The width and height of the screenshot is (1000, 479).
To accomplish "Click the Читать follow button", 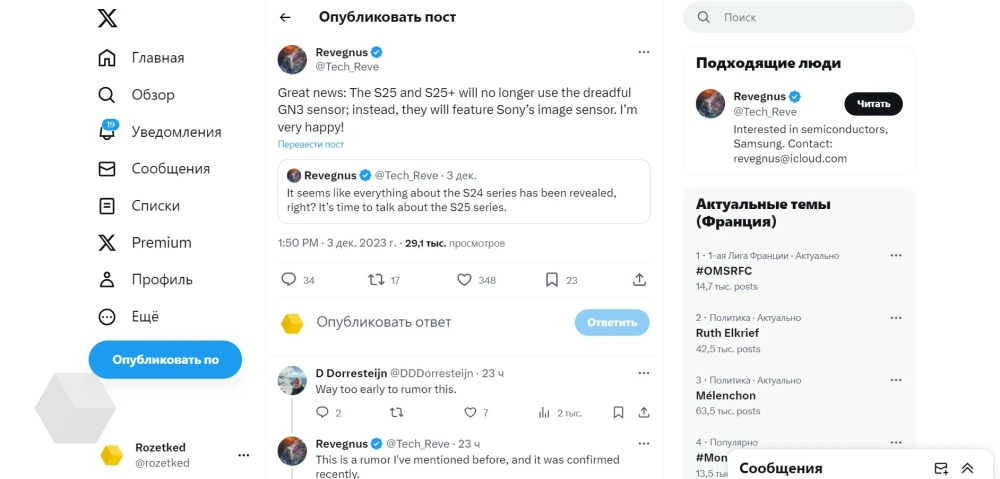I will pos(873,104).
